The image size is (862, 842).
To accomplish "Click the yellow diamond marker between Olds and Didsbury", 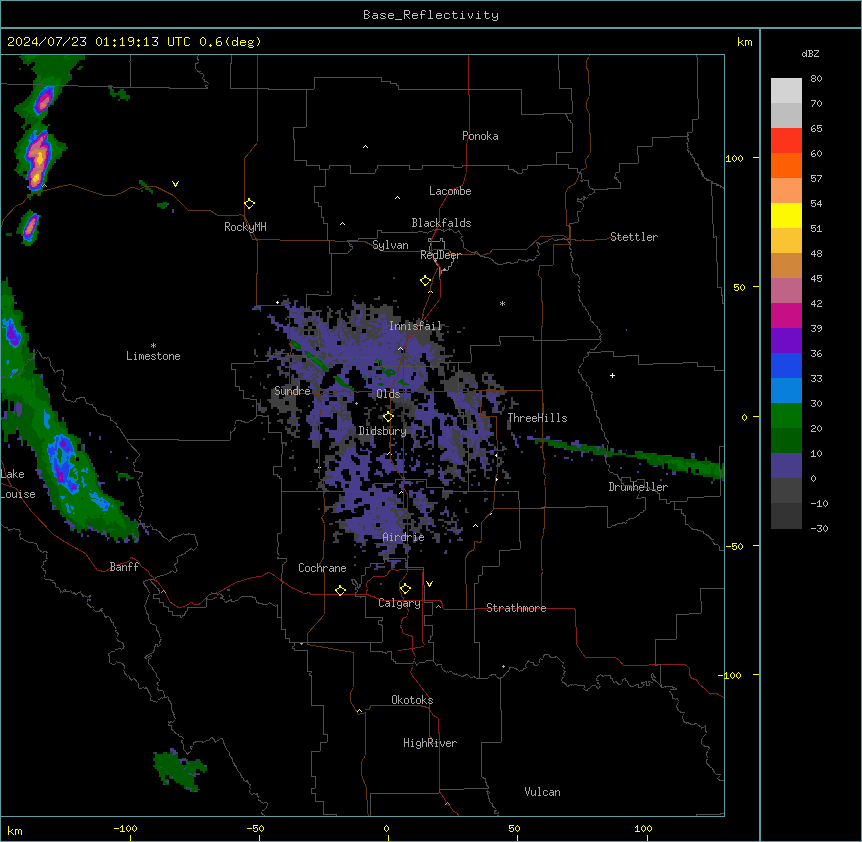I will pyautogui.click(x=388, y=417).
